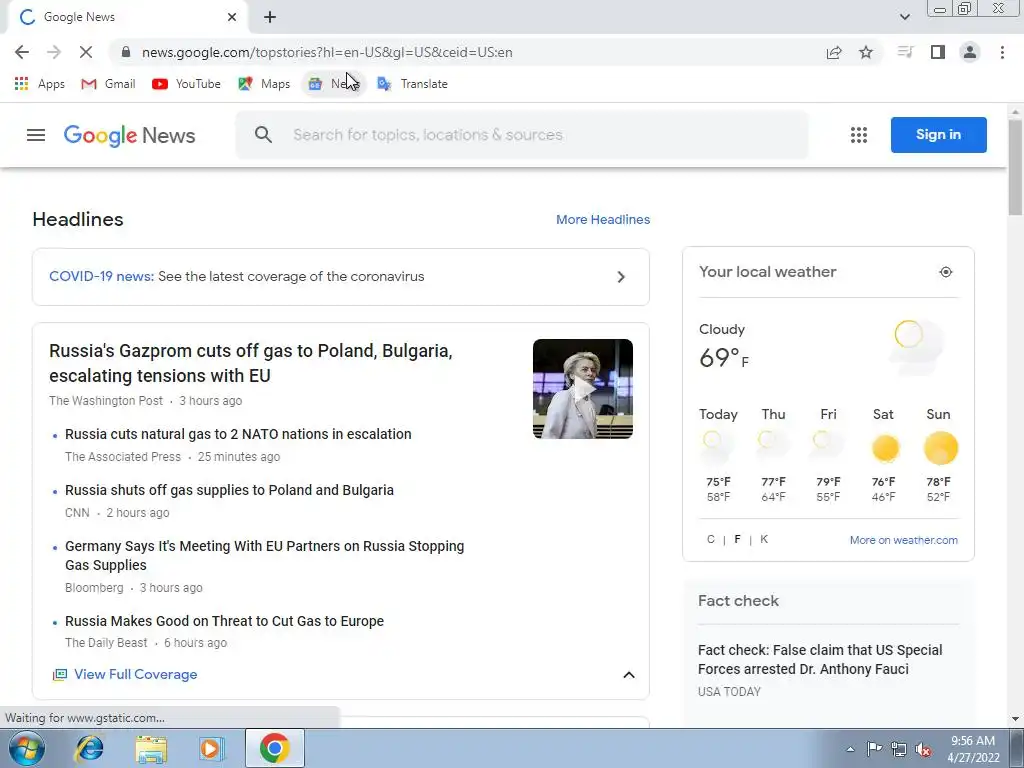
Task: Click the page vertical scrollbar thumb
Action: (1015, 167)
